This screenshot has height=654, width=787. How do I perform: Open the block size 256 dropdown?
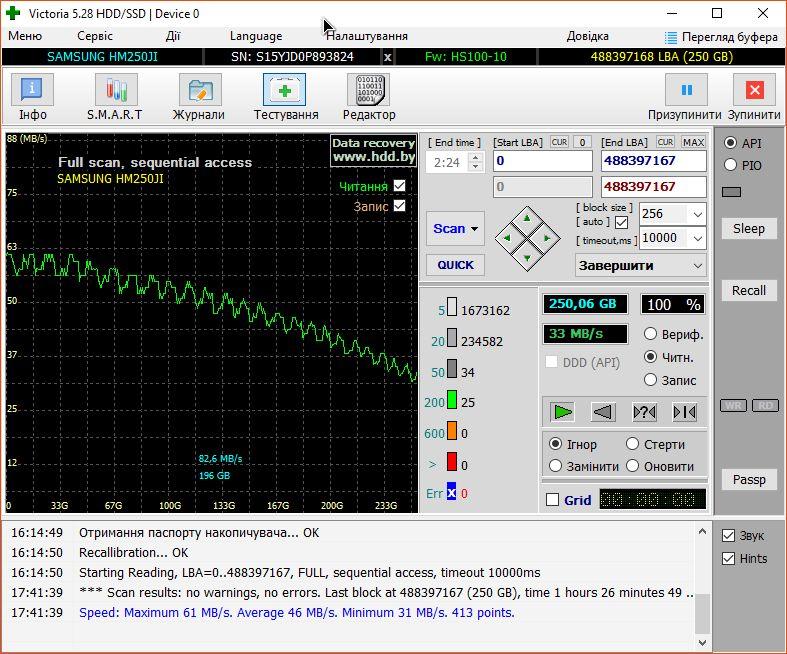click(x=698, y=214)
